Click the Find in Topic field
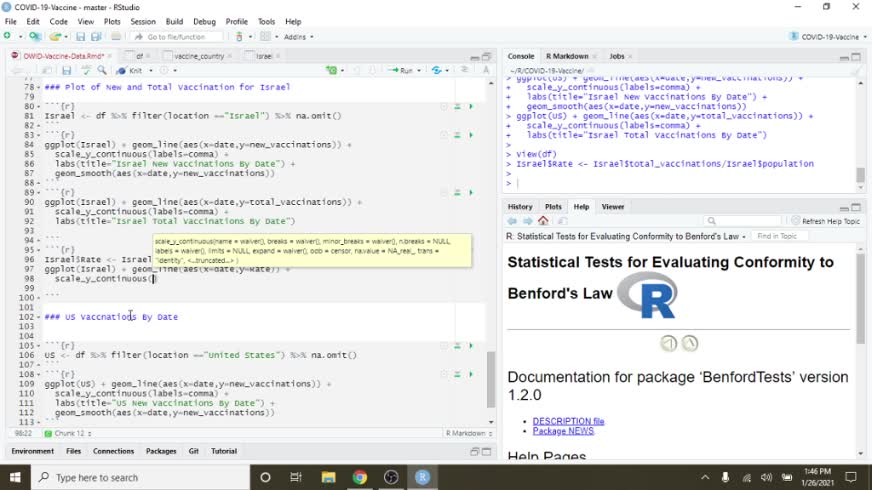 click(776, 236)
